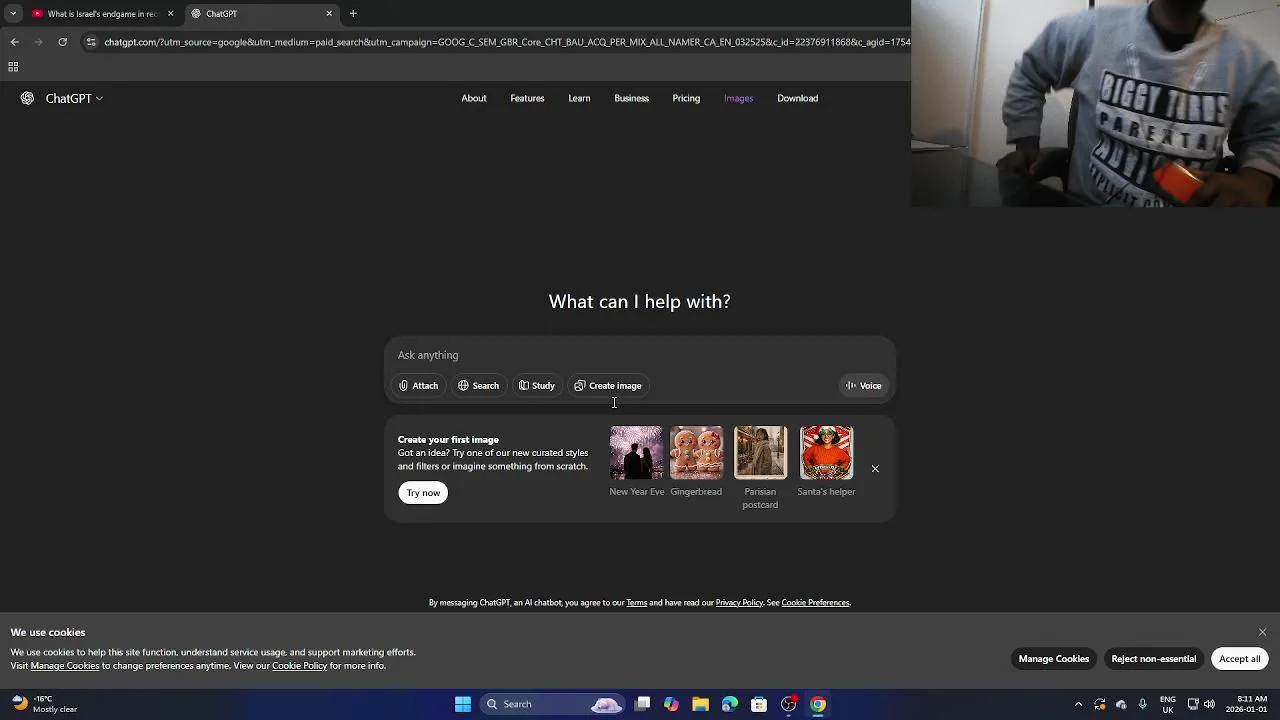The width and height of the screenshot is (1280, 720).
Task: Open a new browser tab with plus
Action: tap(353, 14)
